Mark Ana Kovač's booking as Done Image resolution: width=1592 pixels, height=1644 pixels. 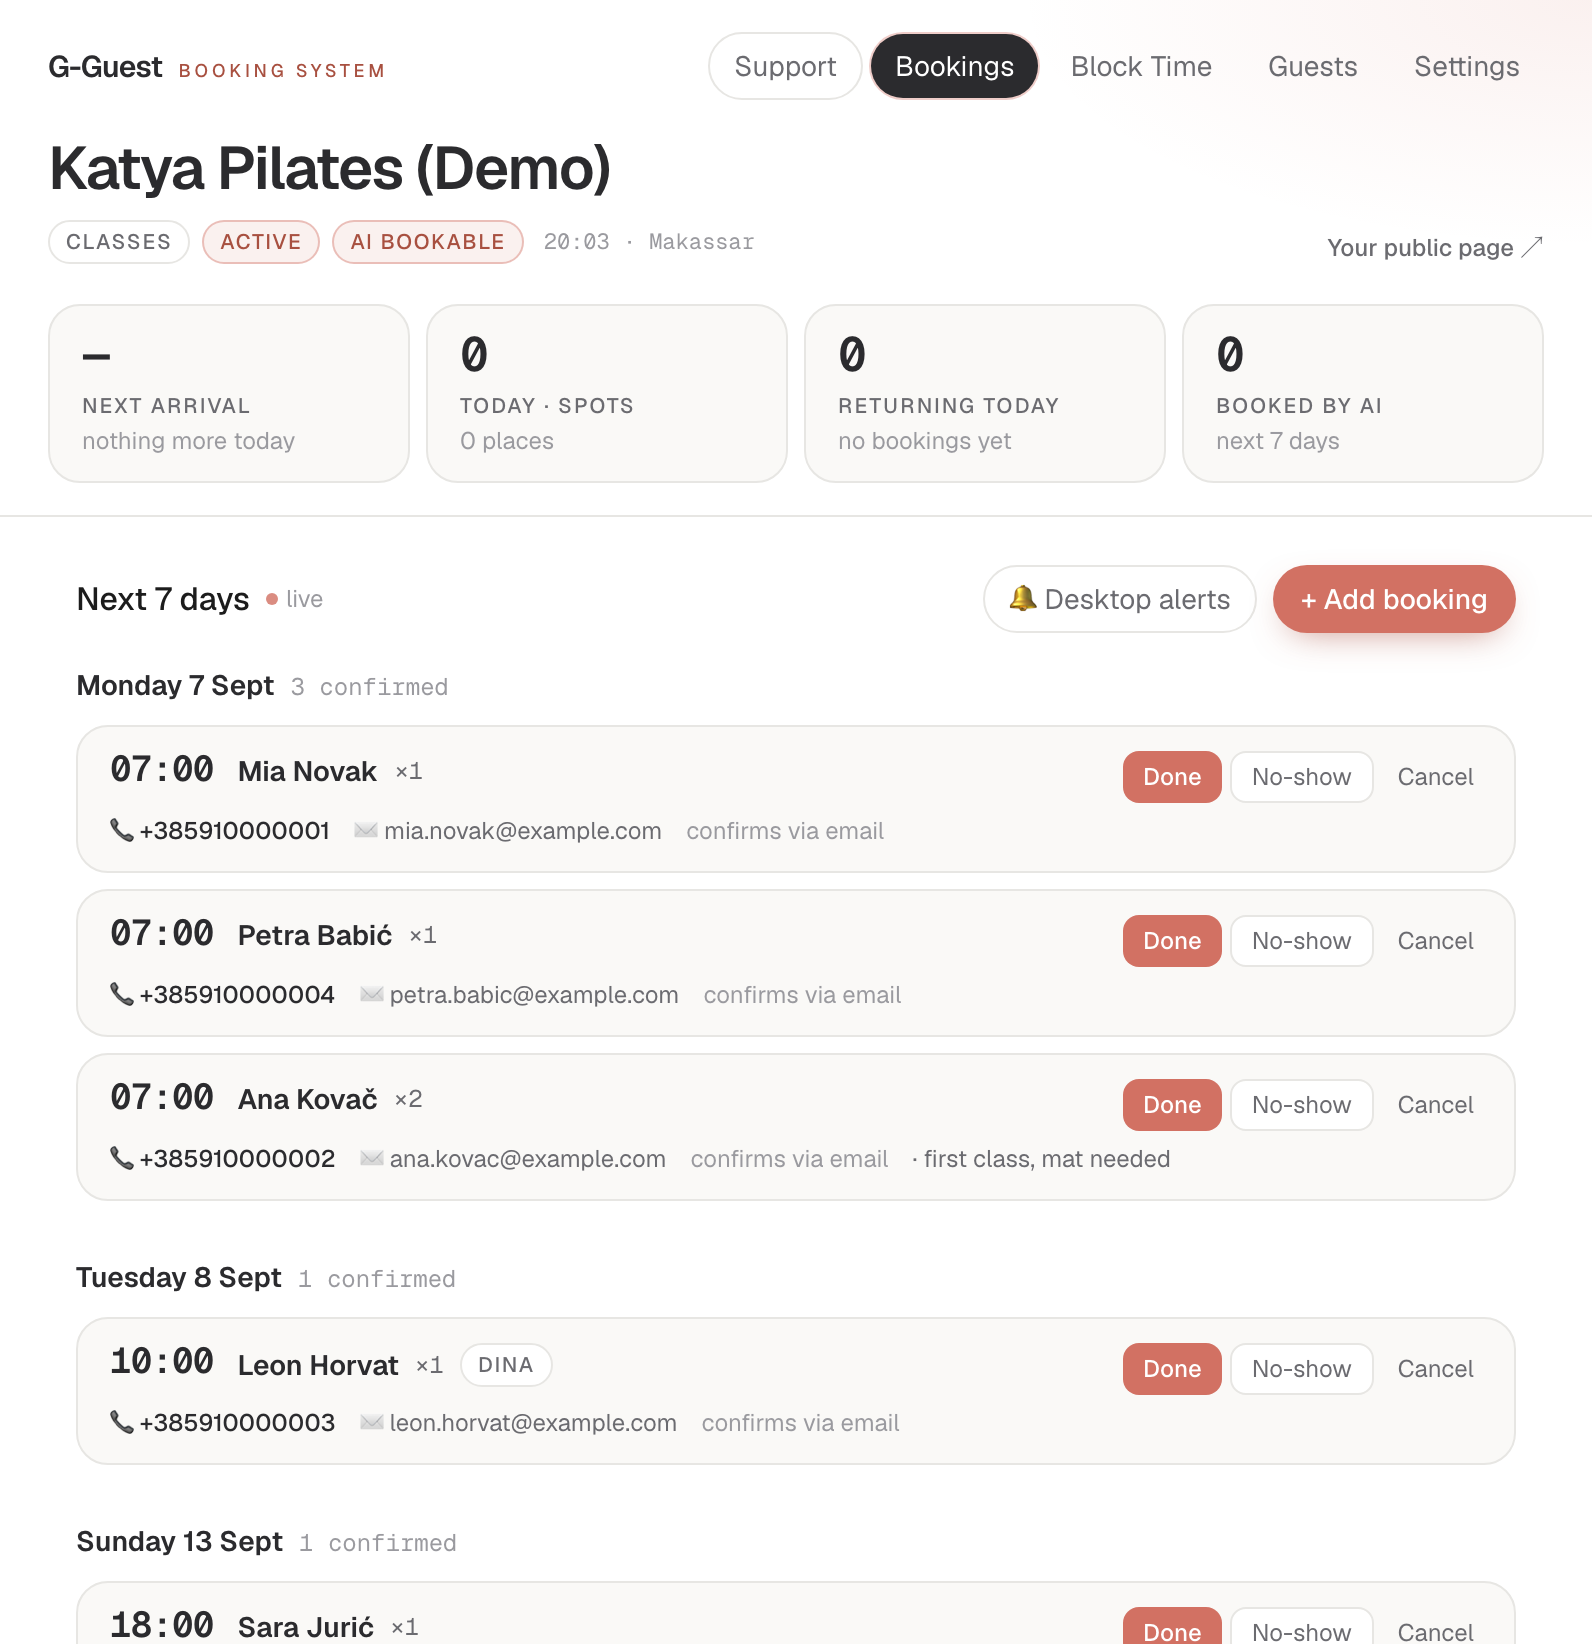(x=1172, y=1105)
